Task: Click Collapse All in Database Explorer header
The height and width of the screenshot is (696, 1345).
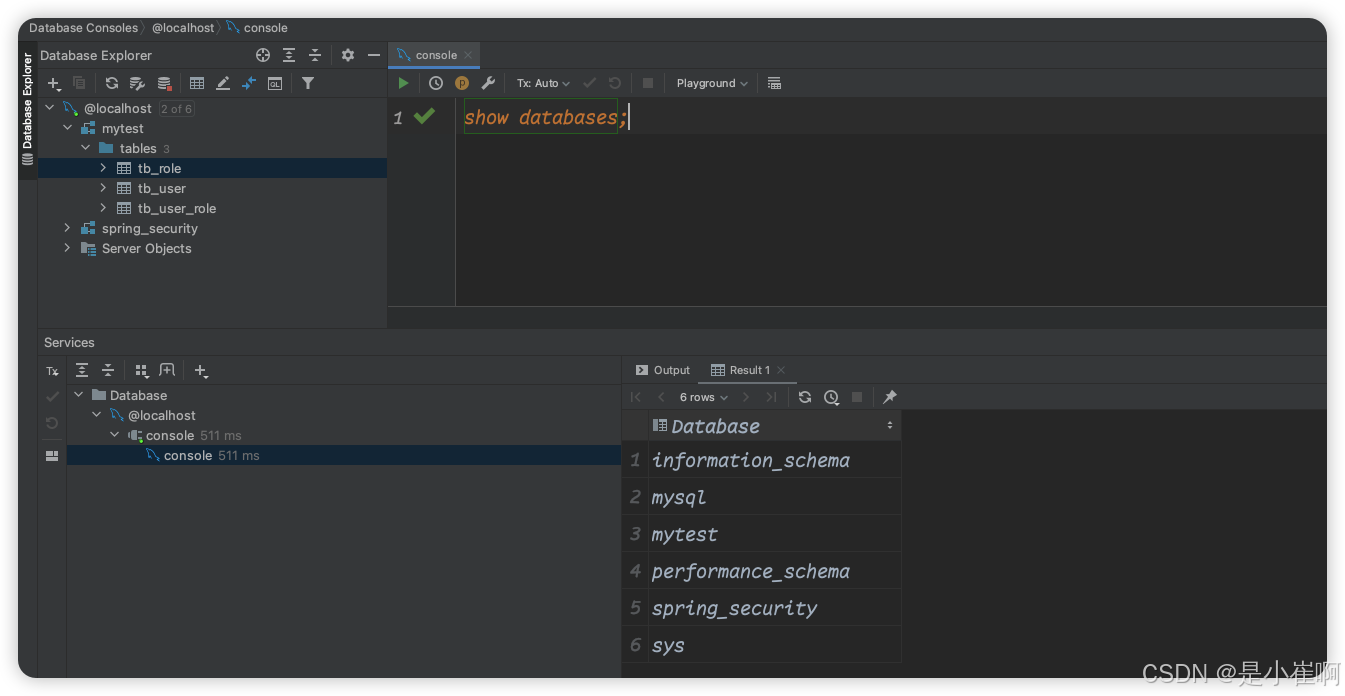Action: click(315, 55)
